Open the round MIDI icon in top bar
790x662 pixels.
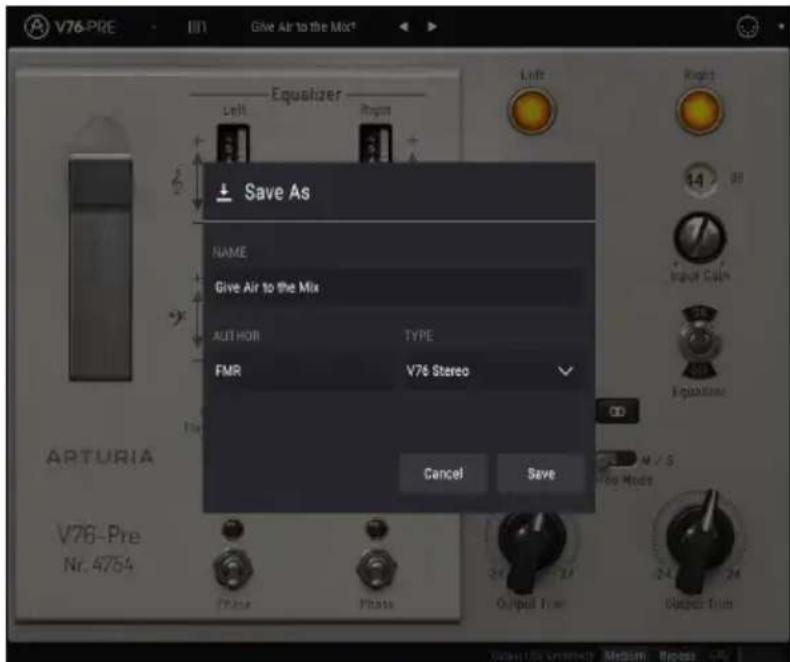[748, 27]
